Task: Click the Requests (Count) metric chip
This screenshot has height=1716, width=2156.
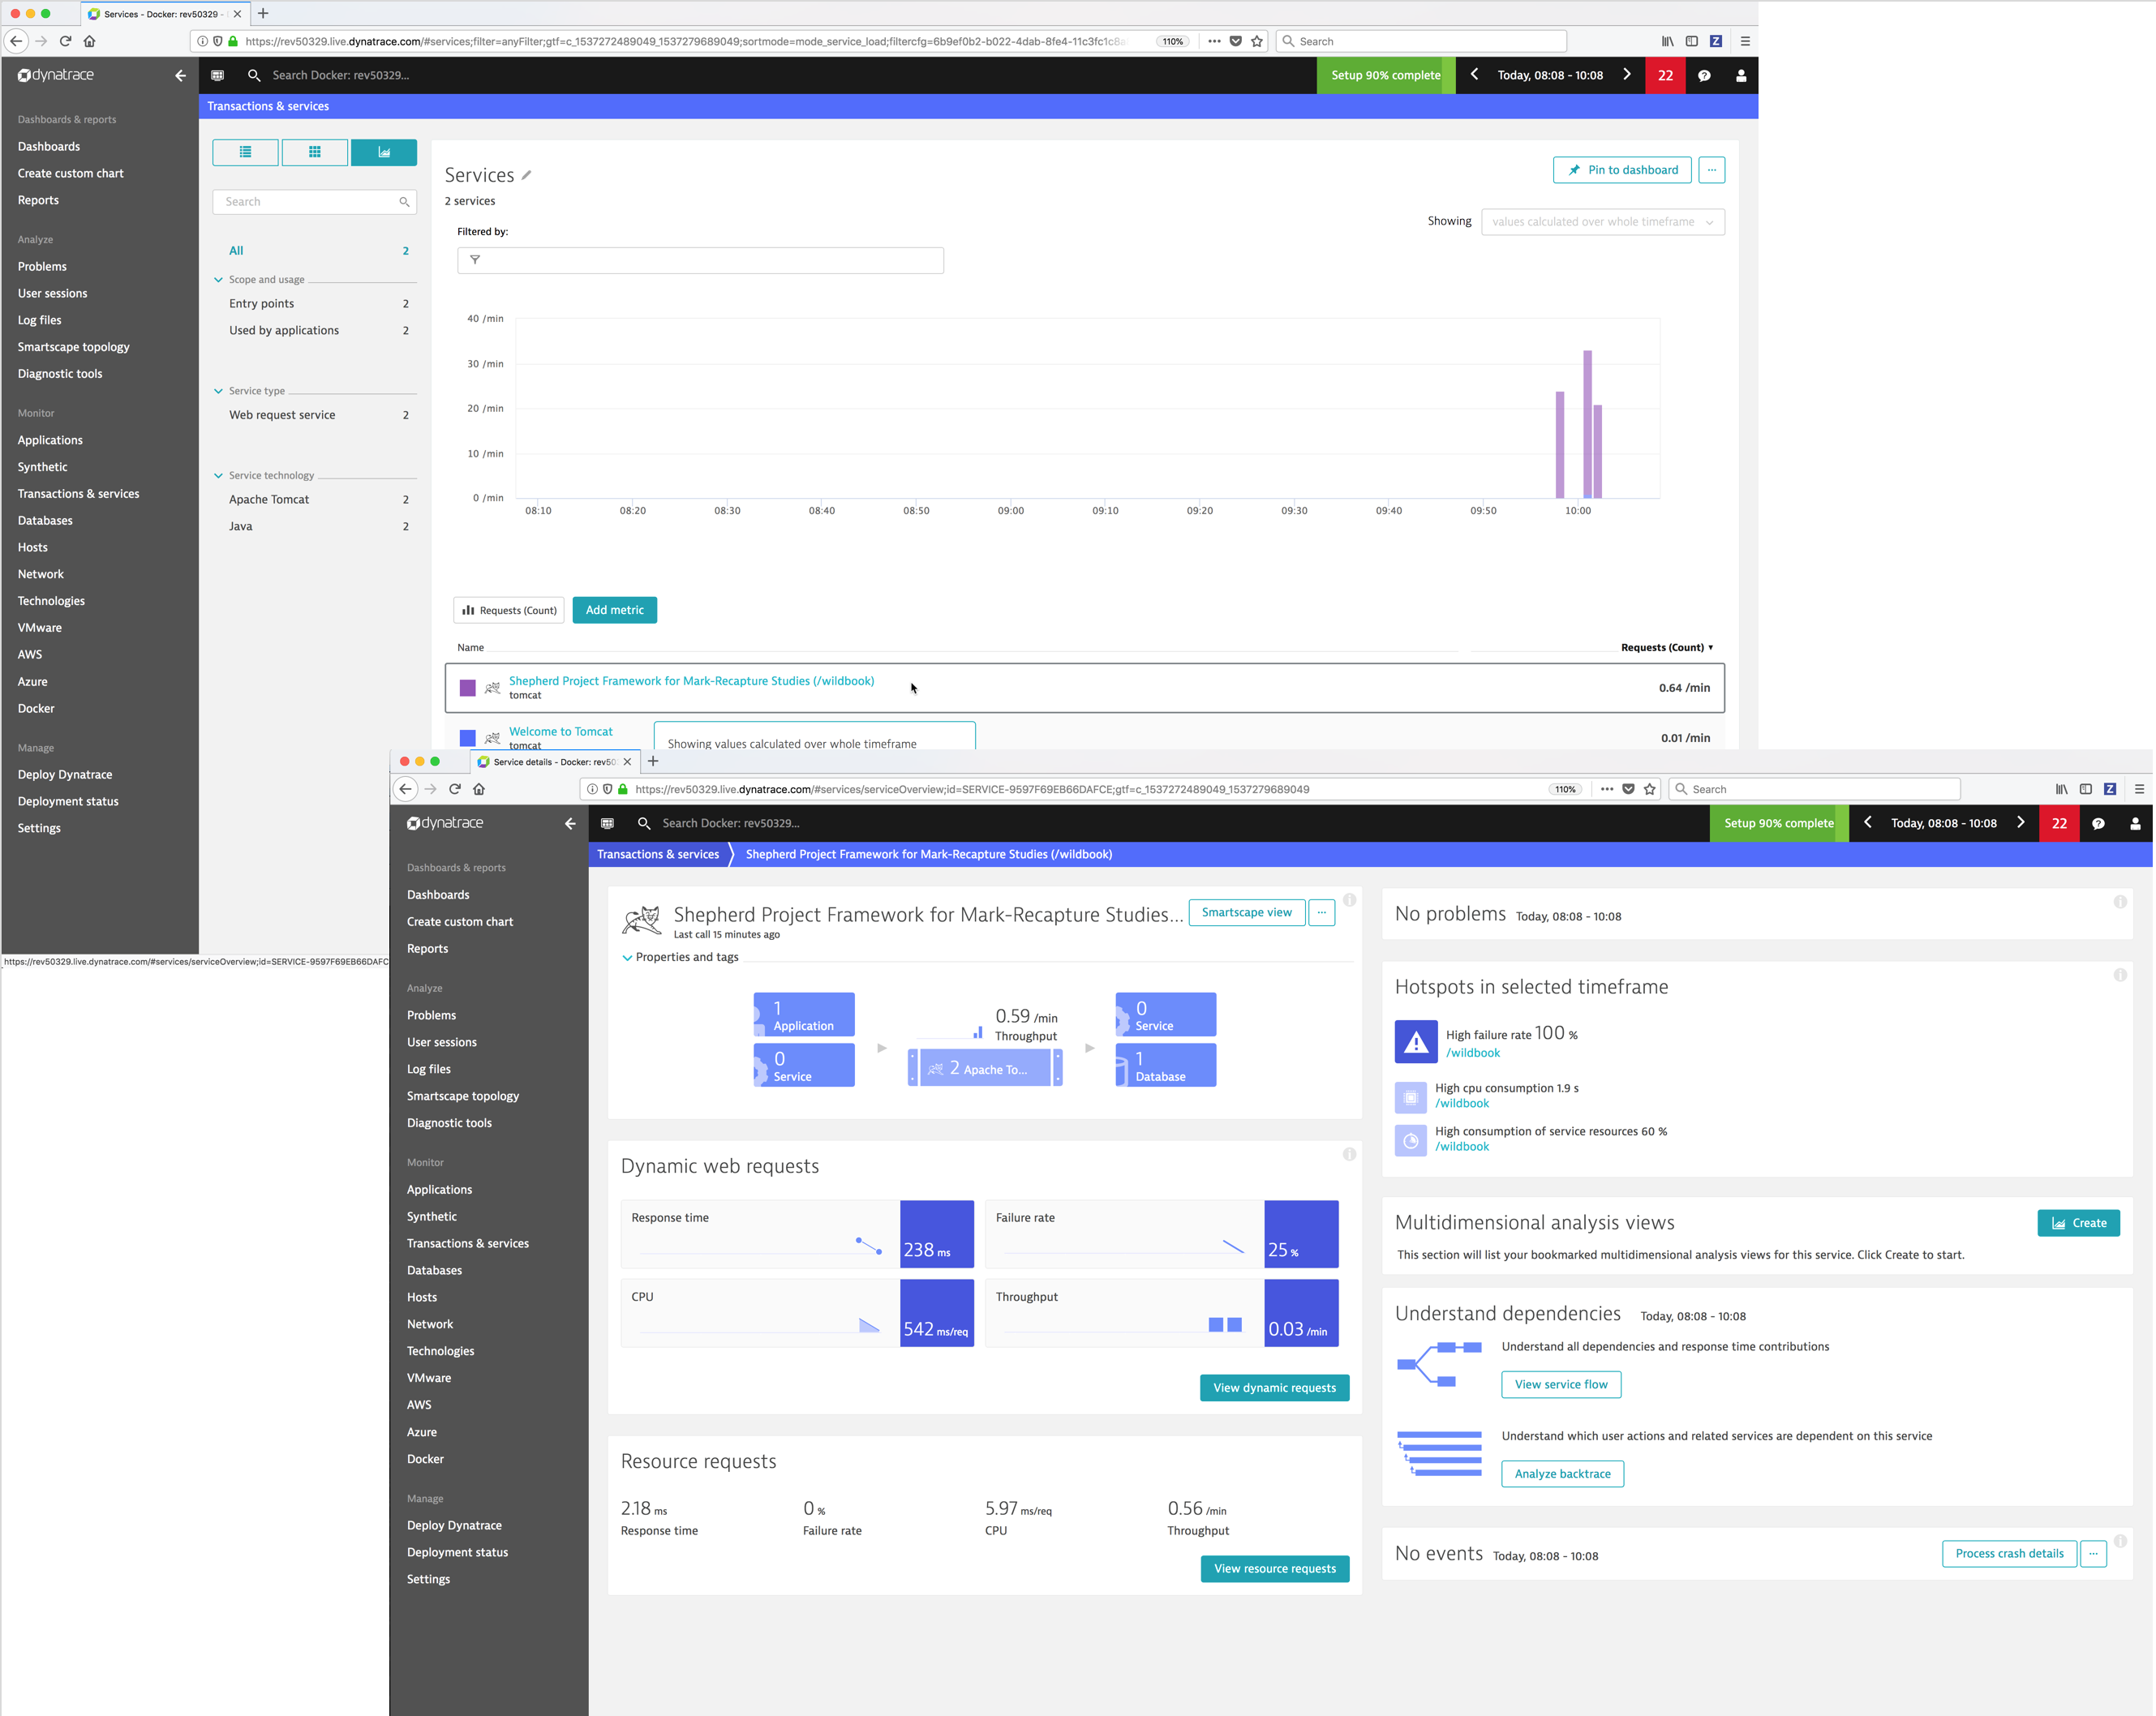Action: [509, 610]
